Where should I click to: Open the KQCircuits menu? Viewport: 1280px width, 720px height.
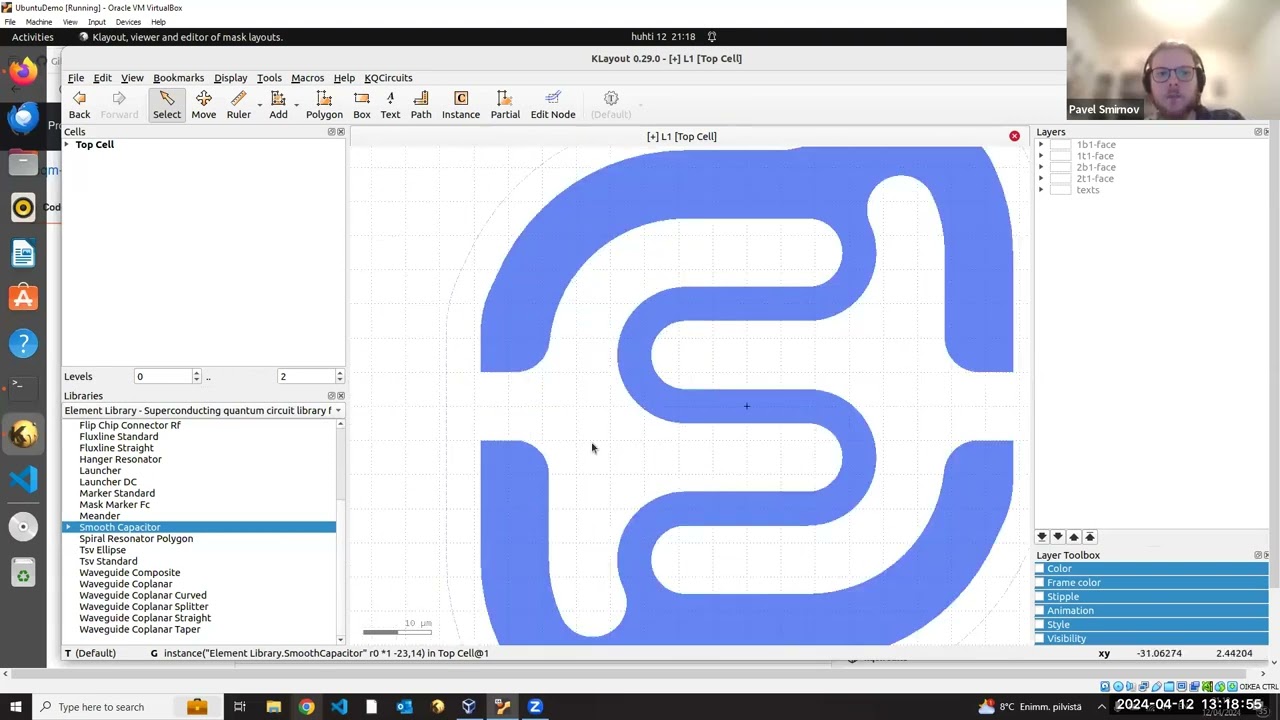(388, 78)
